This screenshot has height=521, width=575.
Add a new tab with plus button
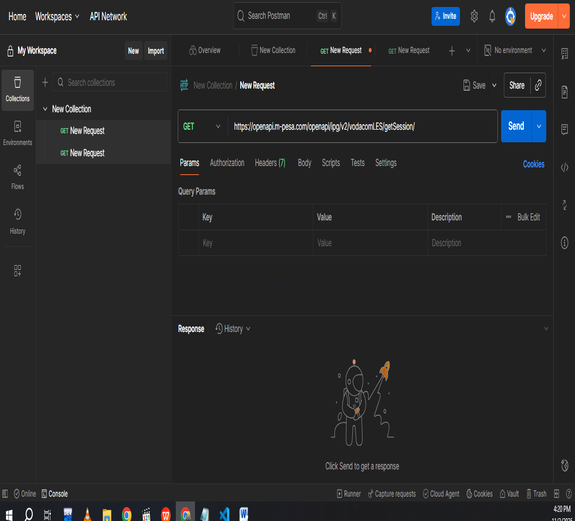pos(452,51)
